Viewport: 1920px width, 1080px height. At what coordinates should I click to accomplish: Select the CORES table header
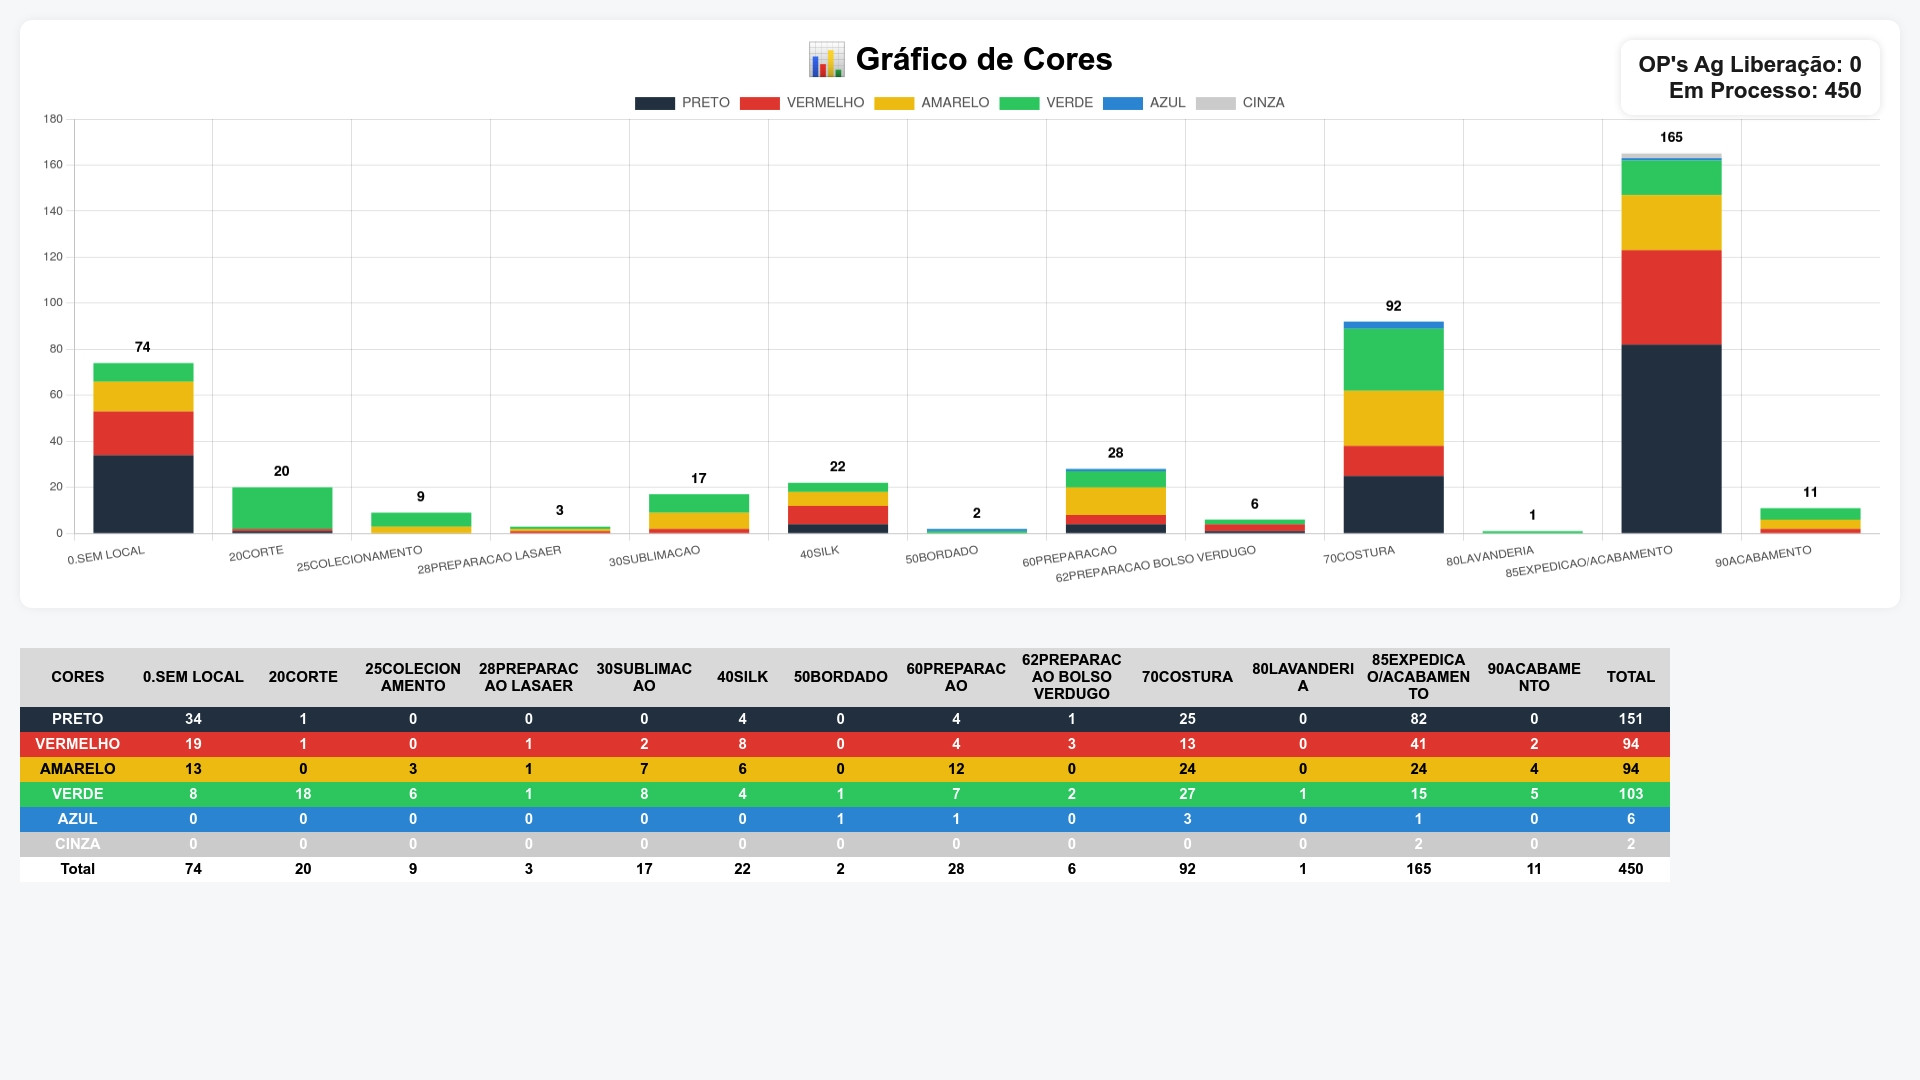(77, 677)
